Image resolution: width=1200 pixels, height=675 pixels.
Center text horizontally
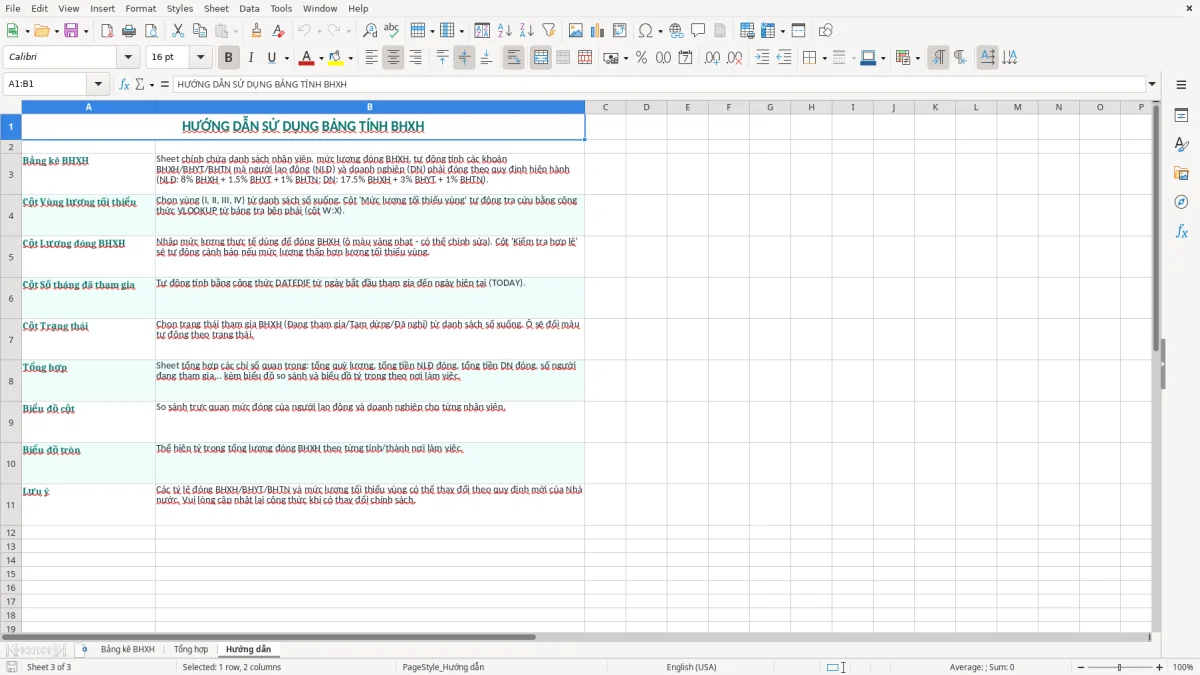[x=393, y=58]
